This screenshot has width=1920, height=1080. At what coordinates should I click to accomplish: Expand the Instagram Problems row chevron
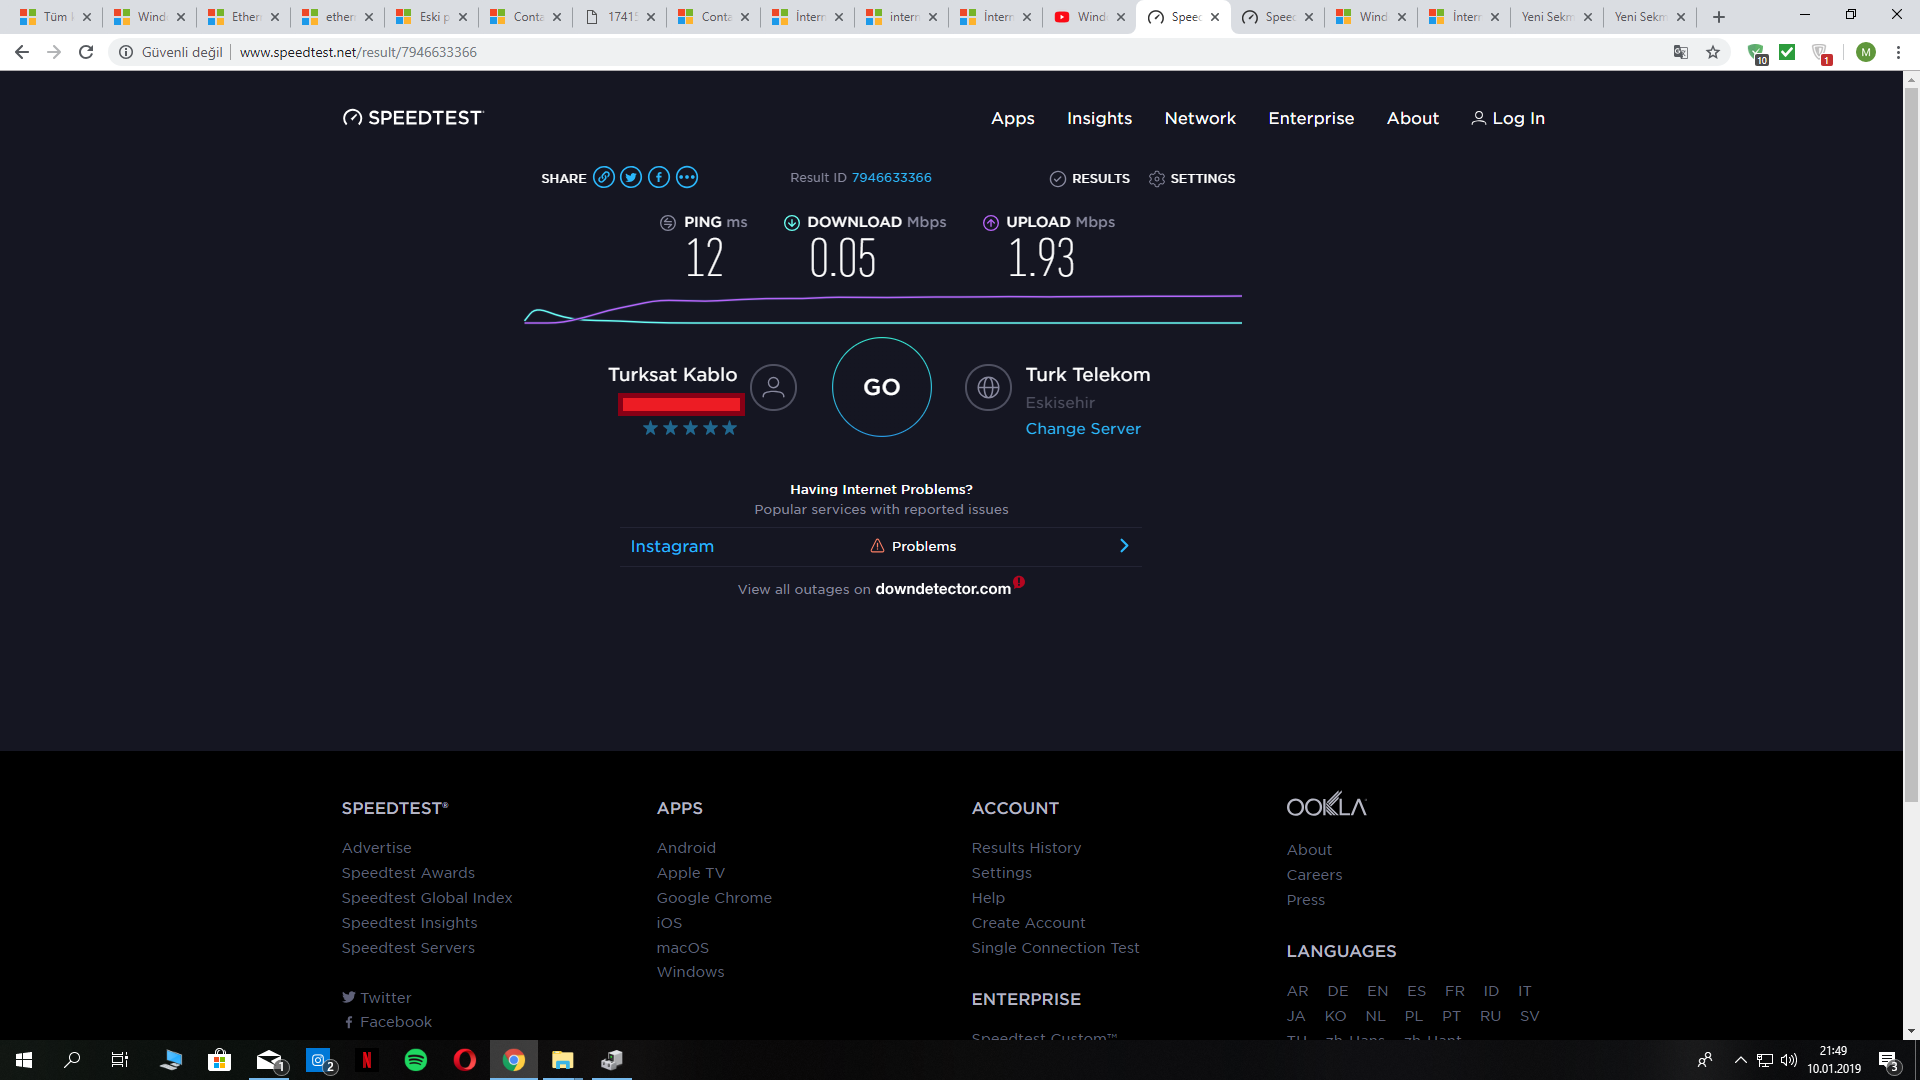tap(1124, 546)
